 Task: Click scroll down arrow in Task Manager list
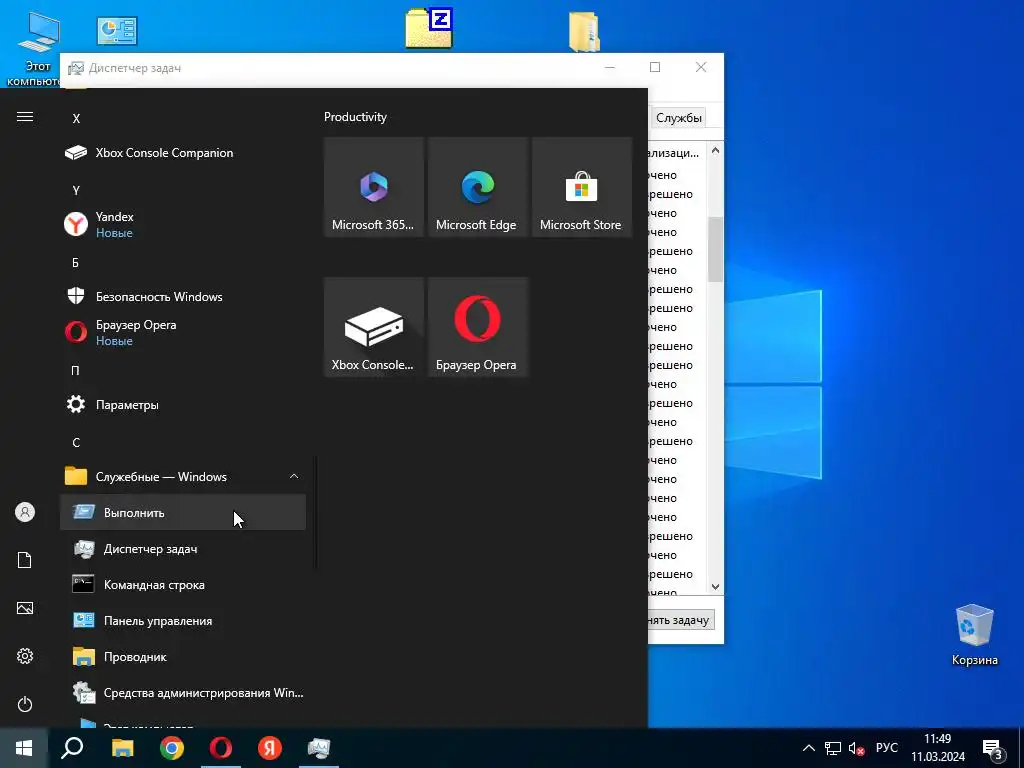[715, 586]
